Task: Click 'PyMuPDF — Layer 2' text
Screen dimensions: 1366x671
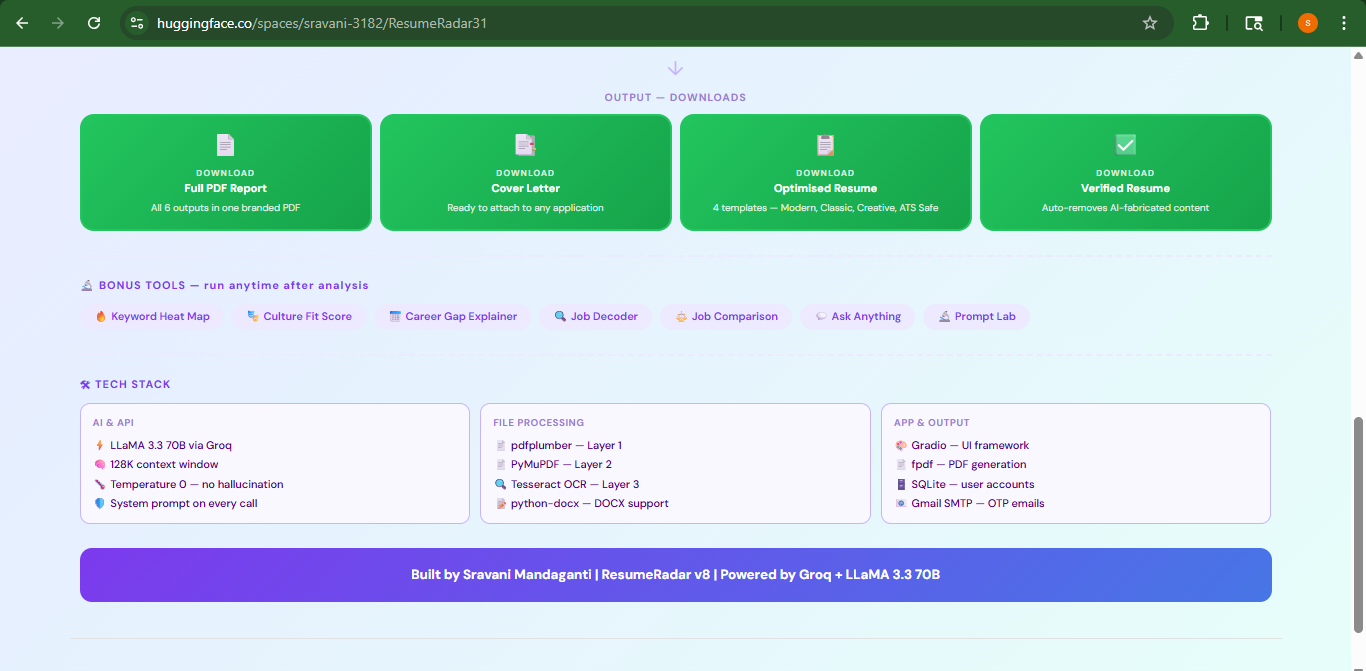Action: click(561, 465)
